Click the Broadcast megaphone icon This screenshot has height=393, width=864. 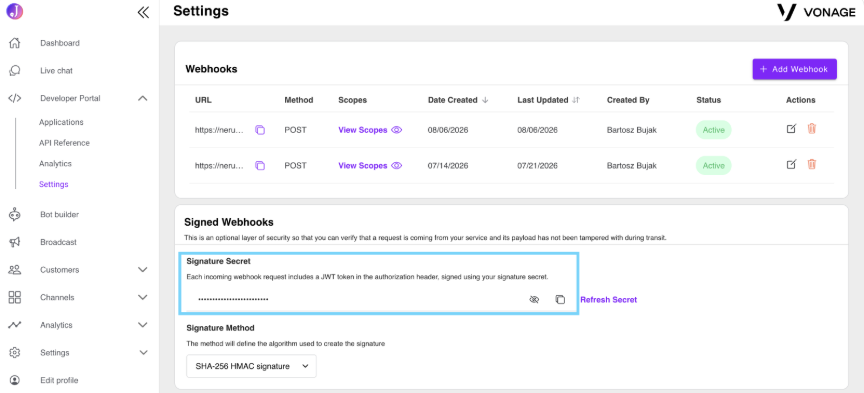pyautogui.click(x=15, y=242)
